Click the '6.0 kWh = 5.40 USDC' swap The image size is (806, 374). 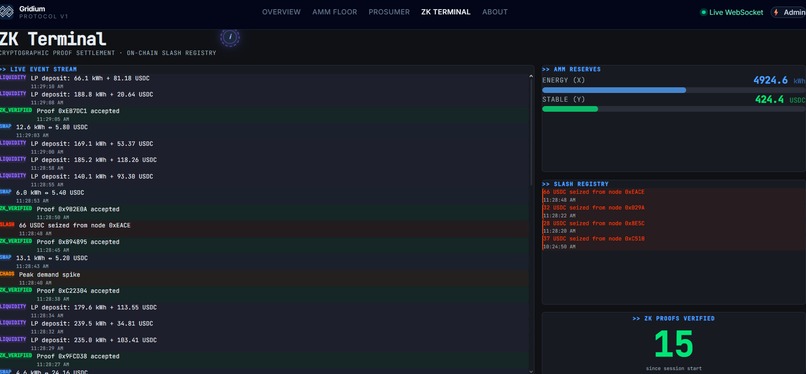pyautogui.click(x=50, y=193)
